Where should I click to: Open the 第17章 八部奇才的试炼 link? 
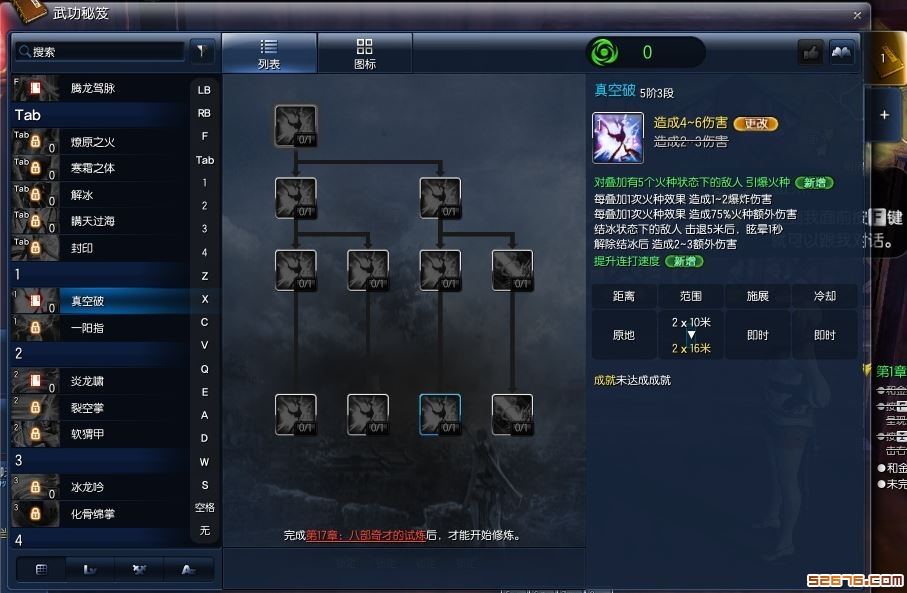tap(366, 535)
